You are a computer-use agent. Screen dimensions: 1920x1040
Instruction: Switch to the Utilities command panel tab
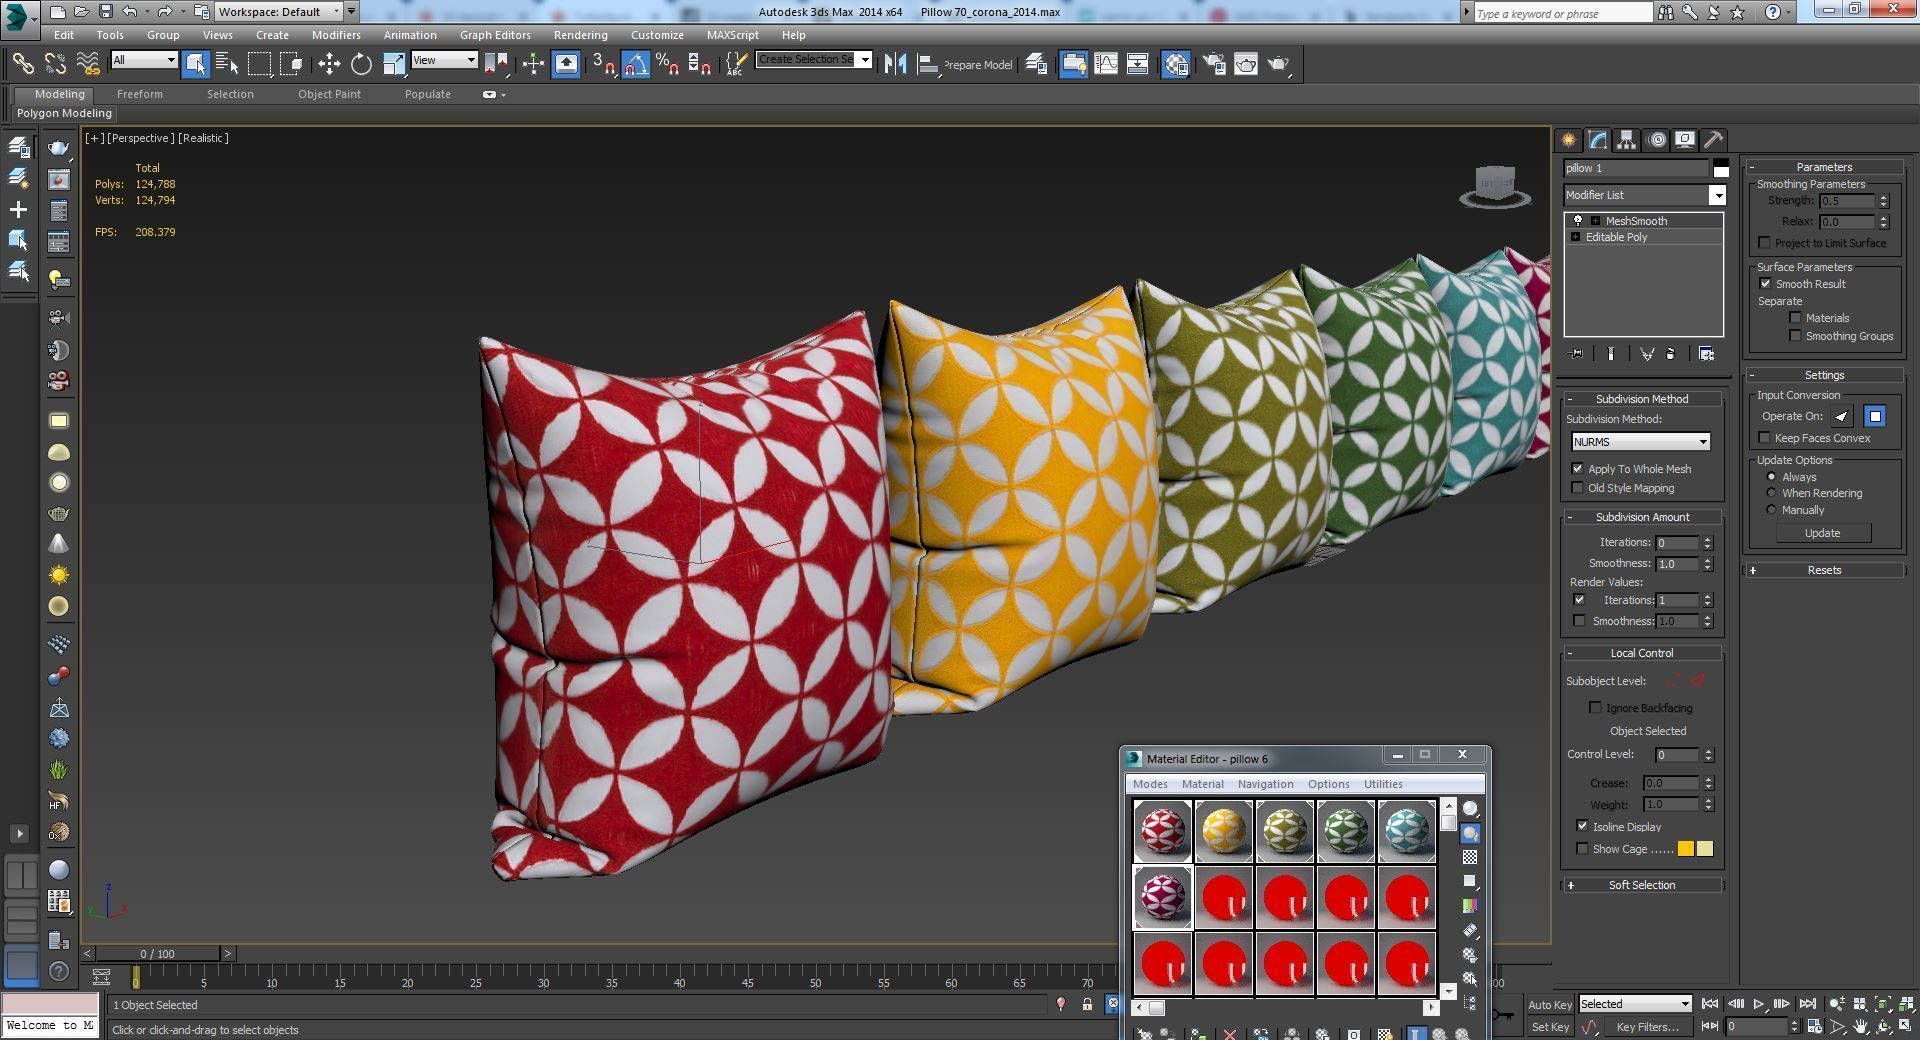click(1713, 140)
